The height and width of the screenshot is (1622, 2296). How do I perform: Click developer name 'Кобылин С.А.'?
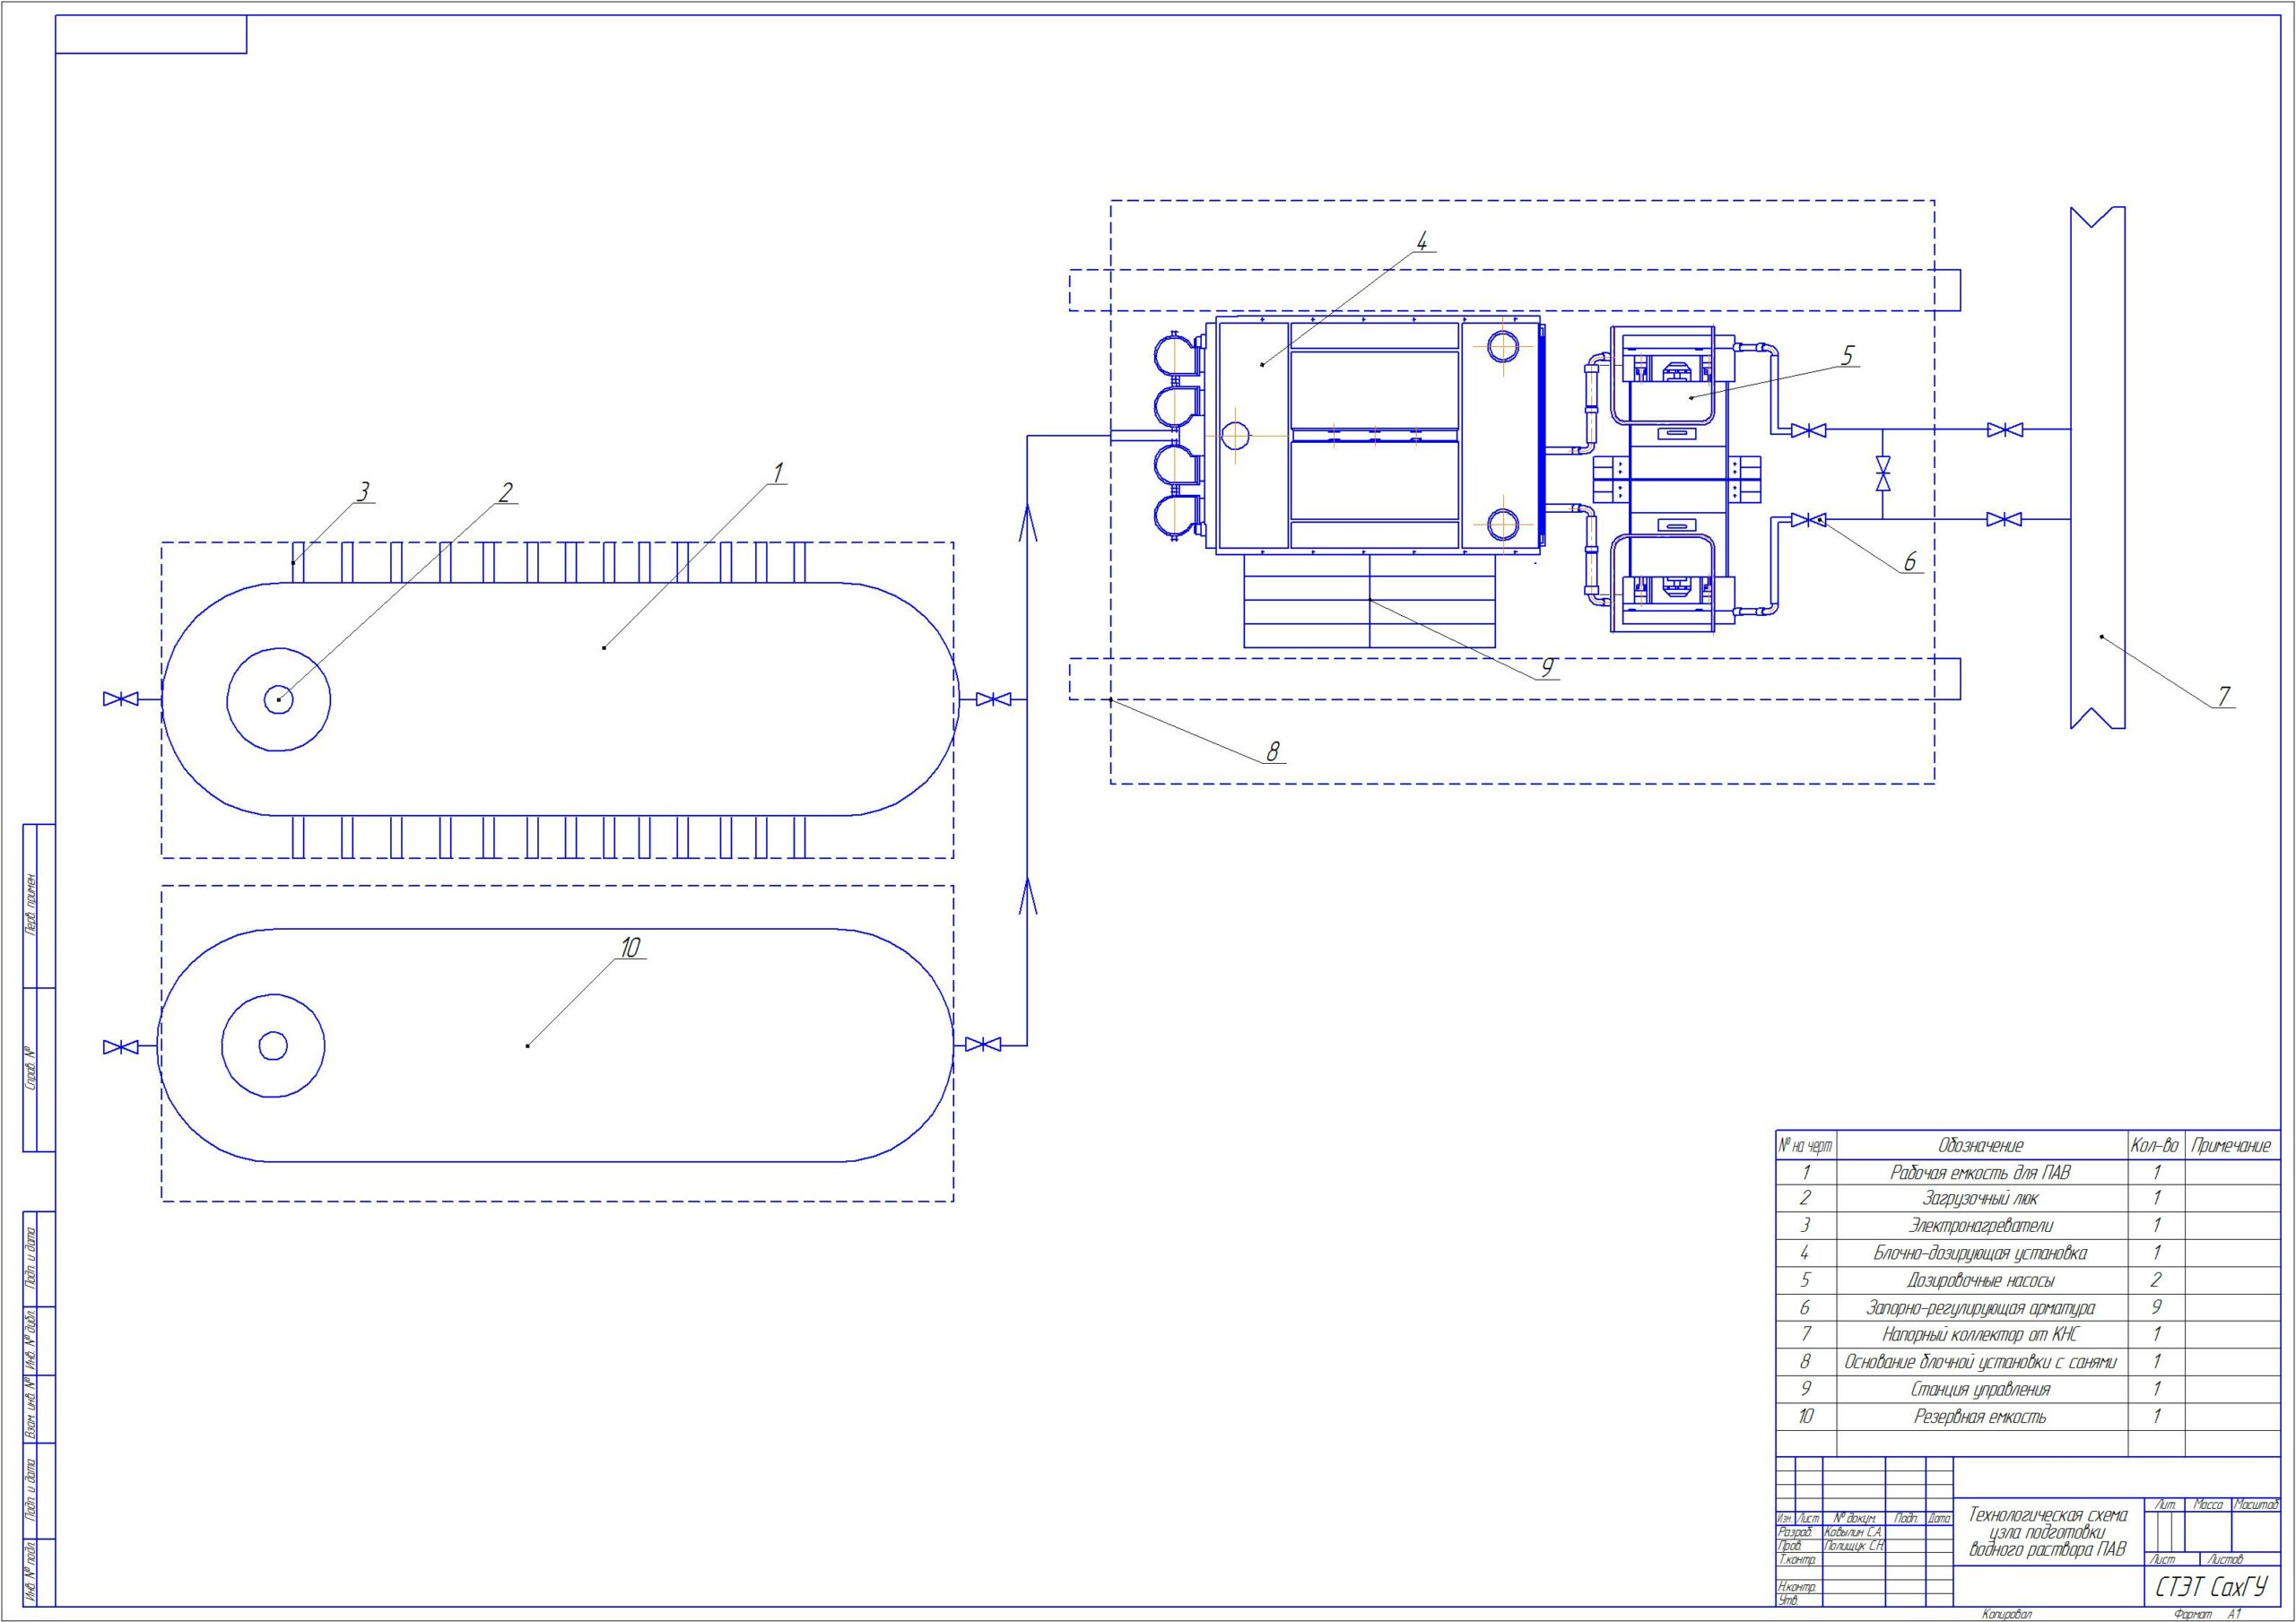[x=1854, y=1533]
